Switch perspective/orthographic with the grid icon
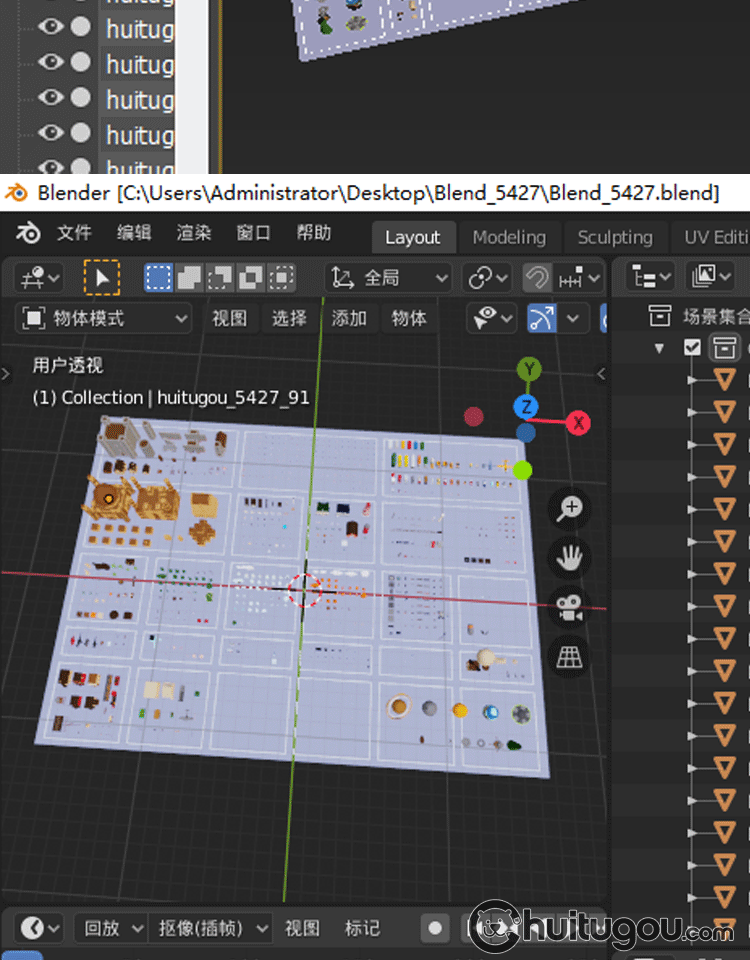The width and height of the screenshot is (750, 960). point(570,657)
